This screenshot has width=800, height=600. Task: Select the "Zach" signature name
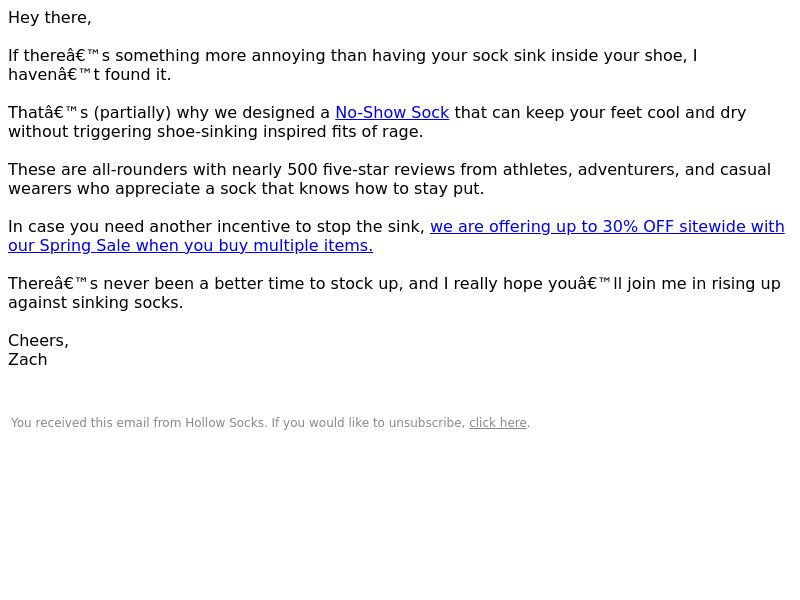(x=28, y=360)
